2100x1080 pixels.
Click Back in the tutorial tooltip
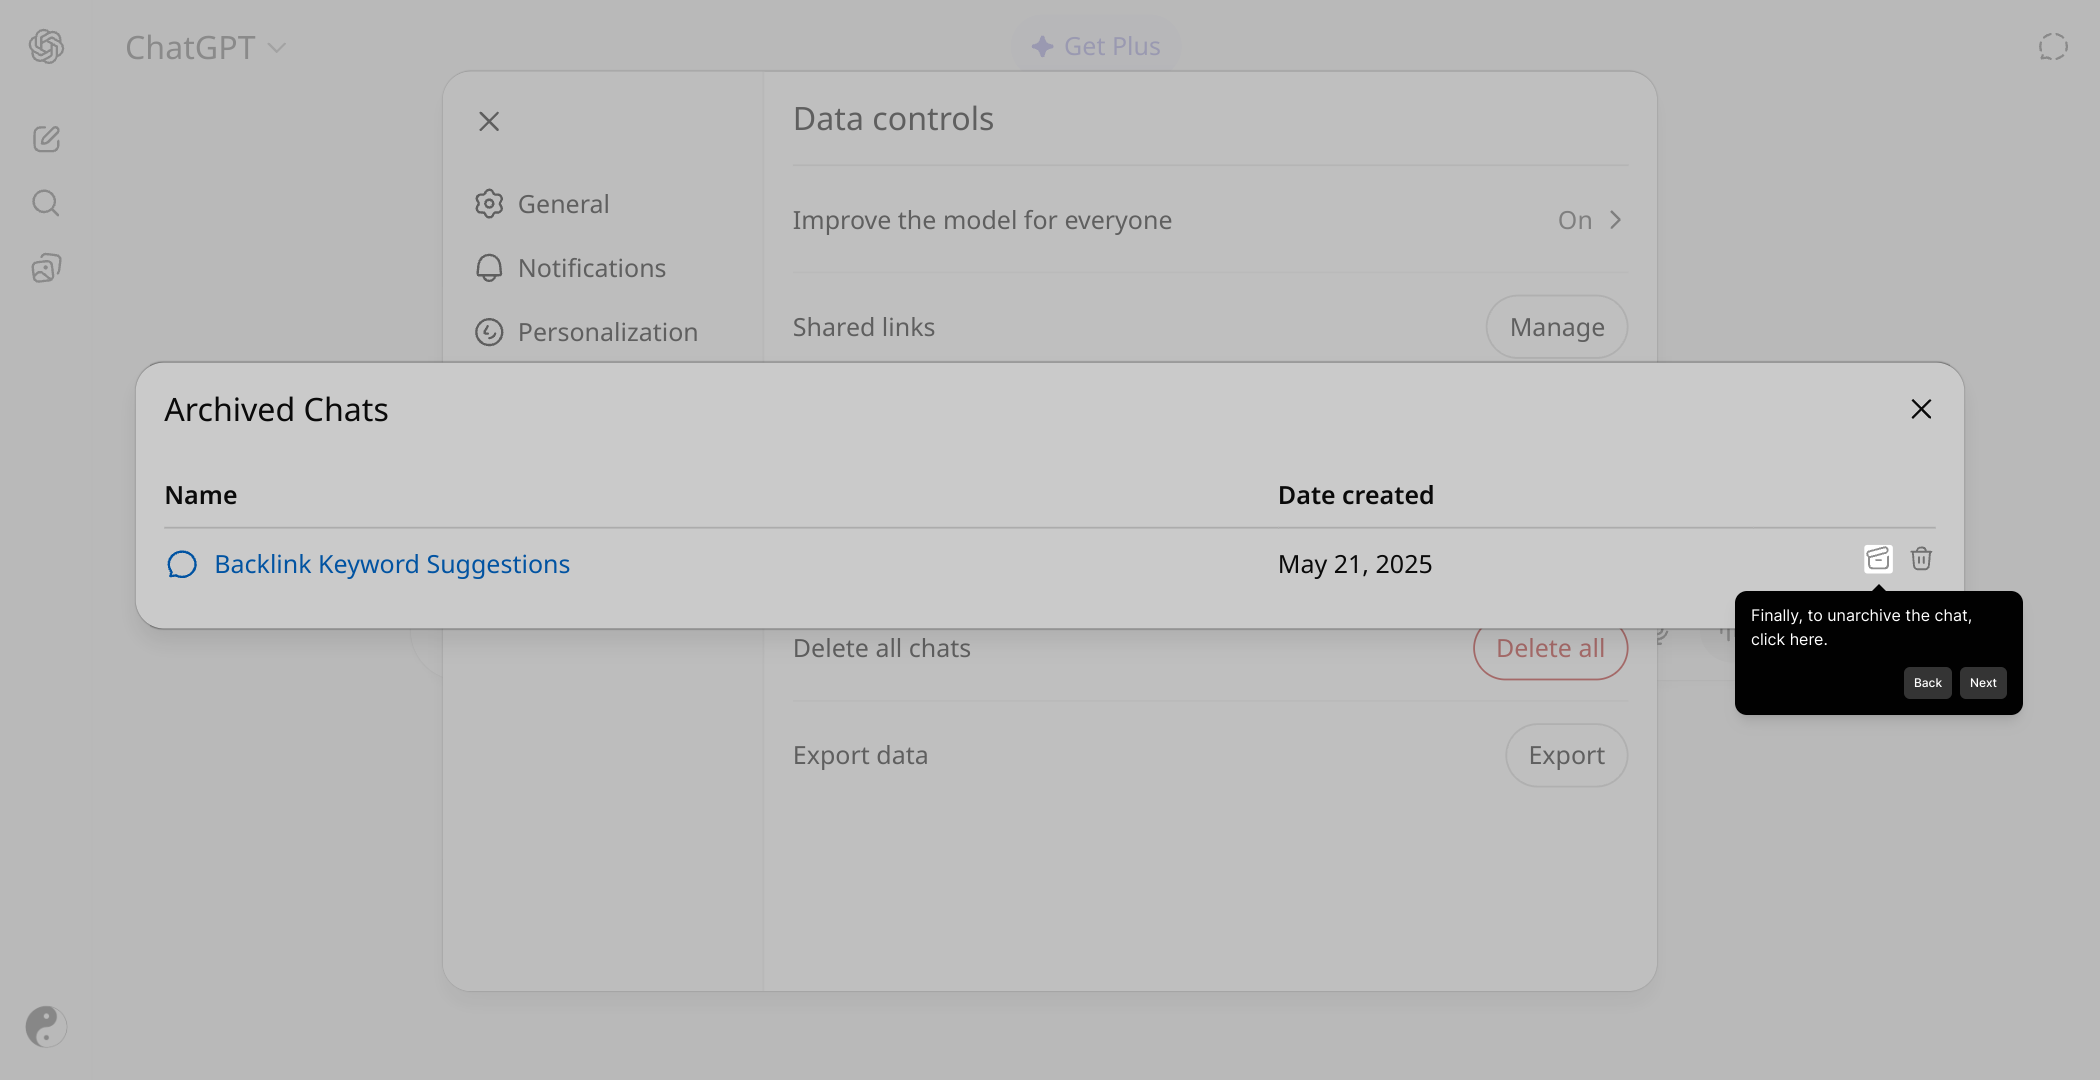coord(1927,683)
